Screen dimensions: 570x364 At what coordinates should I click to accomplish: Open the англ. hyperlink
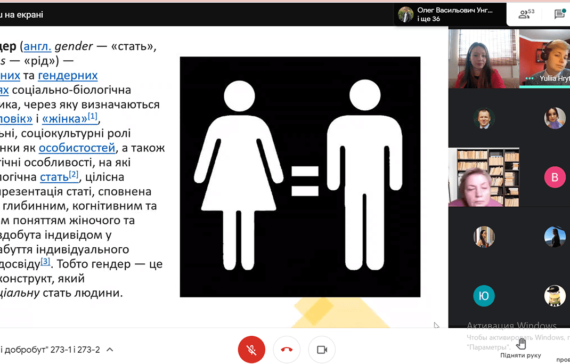tap(37, 46)
